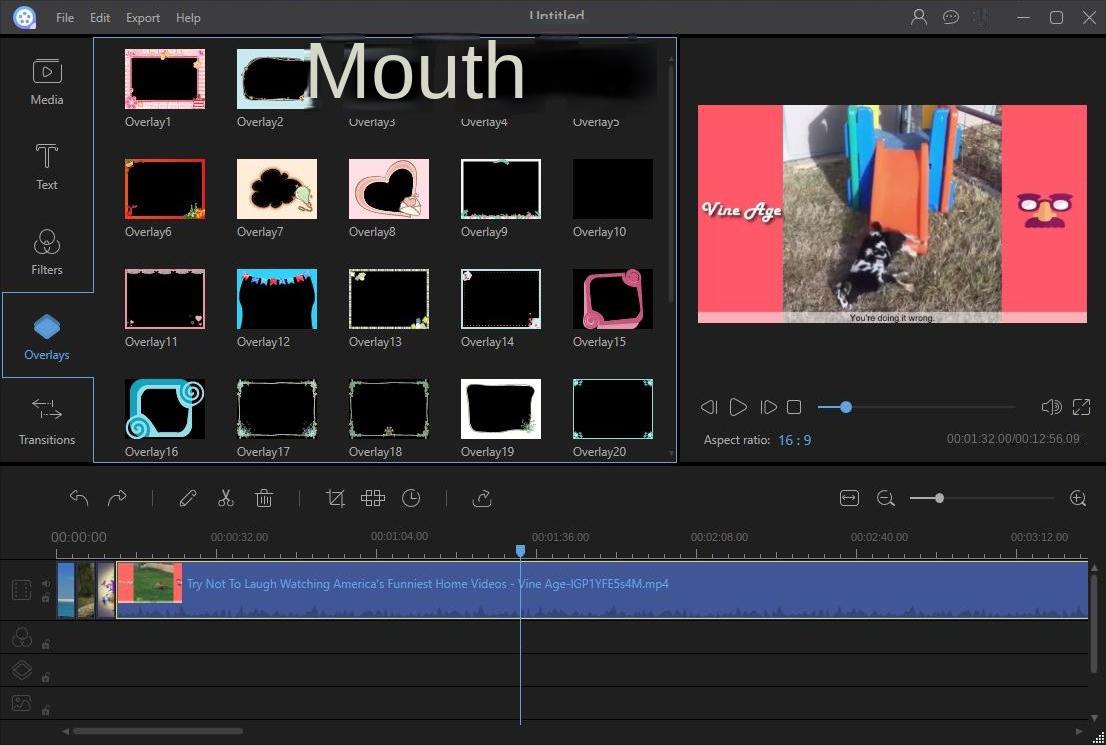The image size is (1106, 745).
Task: Mute the video track audio
Action: point(45,584)
